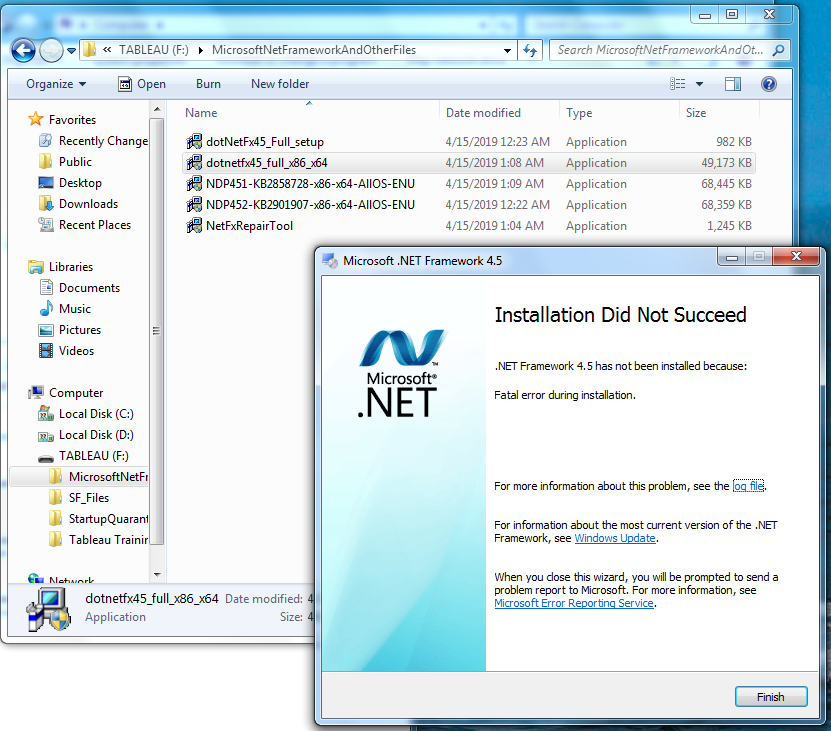Select the dotnetfx45_full_x86_x64 file icon
The width and height of the screenshot is (831, 731).
(x=194, y=163)
